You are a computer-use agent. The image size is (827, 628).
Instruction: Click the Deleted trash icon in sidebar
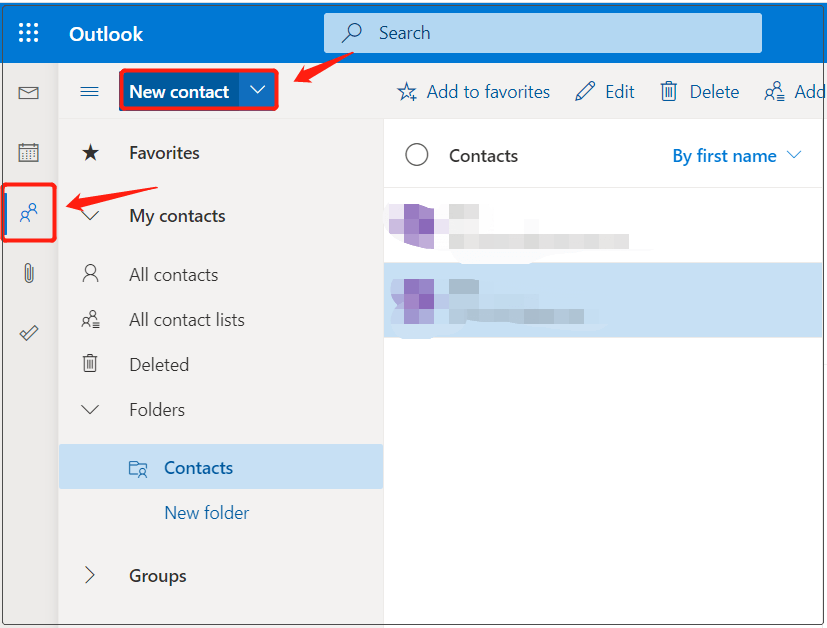coord(90,363)
